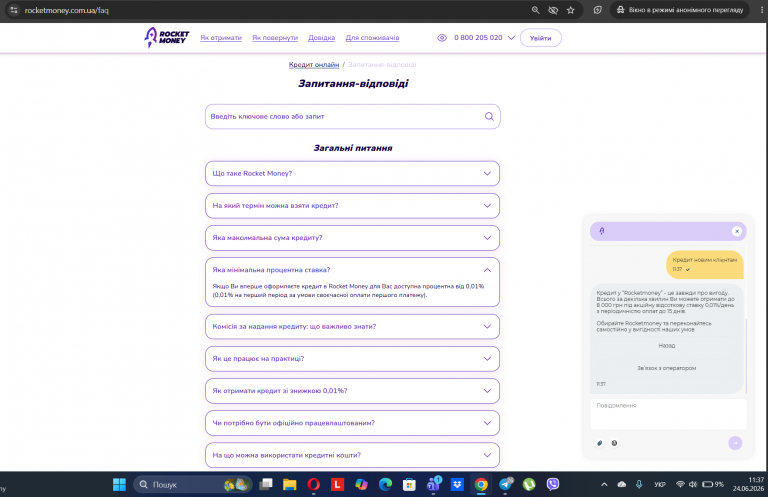Click the volume speaker tray icon
The image size is (768, 497).
[x=693, y=484]
